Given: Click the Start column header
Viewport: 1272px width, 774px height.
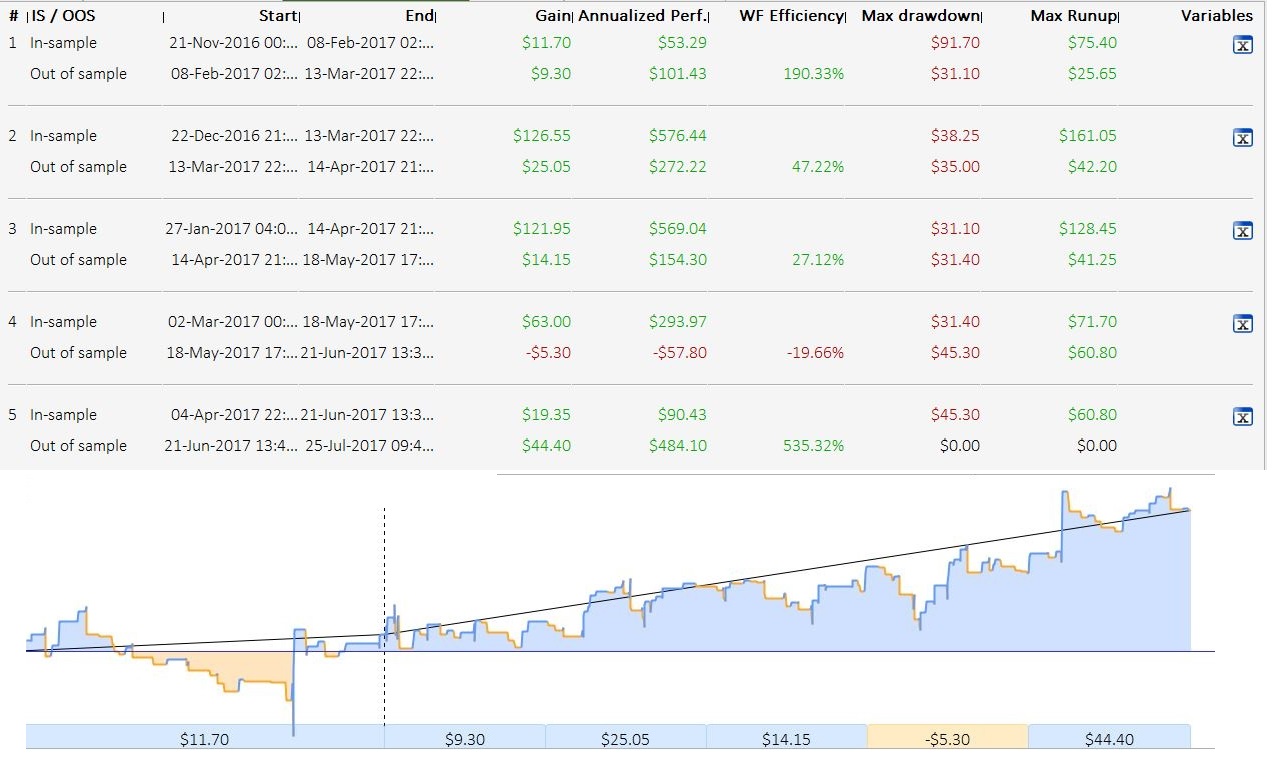Looking at the screenshot, I should tap(278, 16).
